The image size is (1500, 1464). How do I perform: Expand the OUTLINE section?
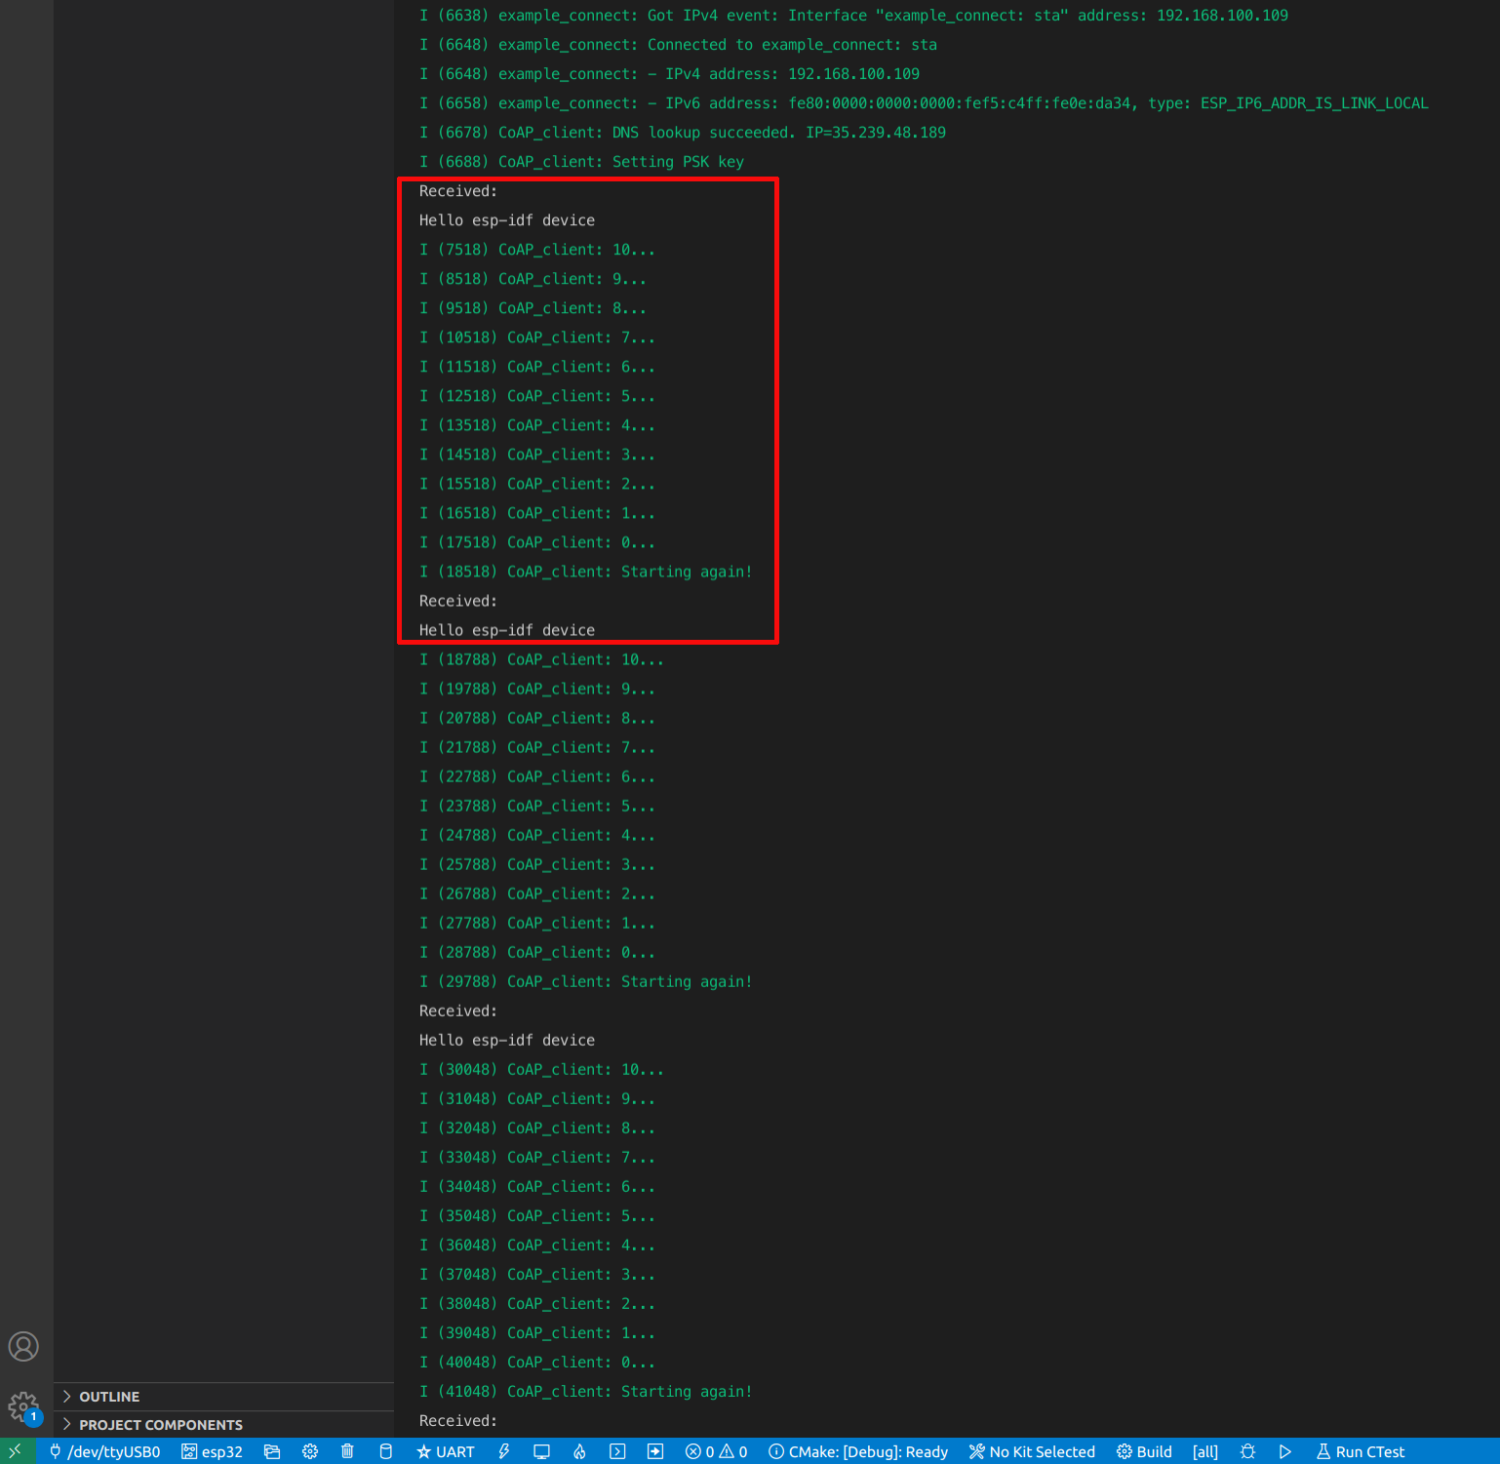tap(109, 1396)
